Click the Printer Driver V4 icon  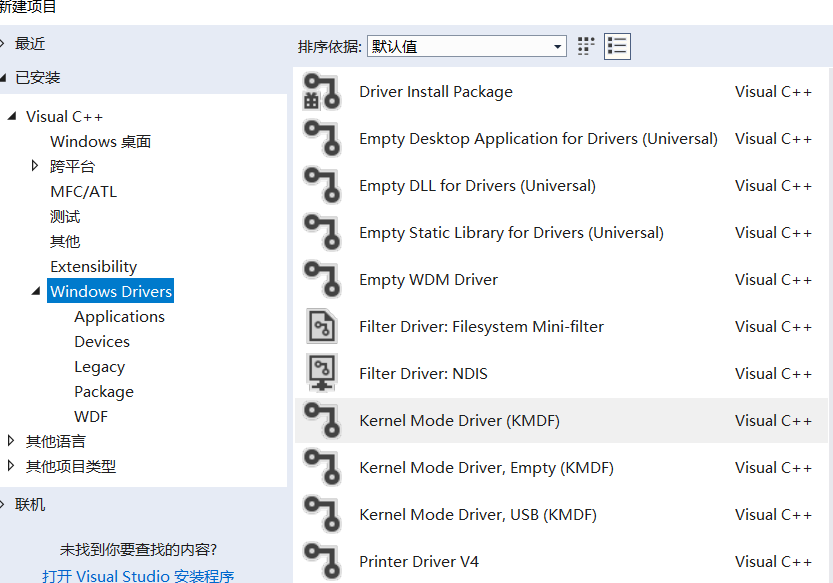(x=321, y=561)
